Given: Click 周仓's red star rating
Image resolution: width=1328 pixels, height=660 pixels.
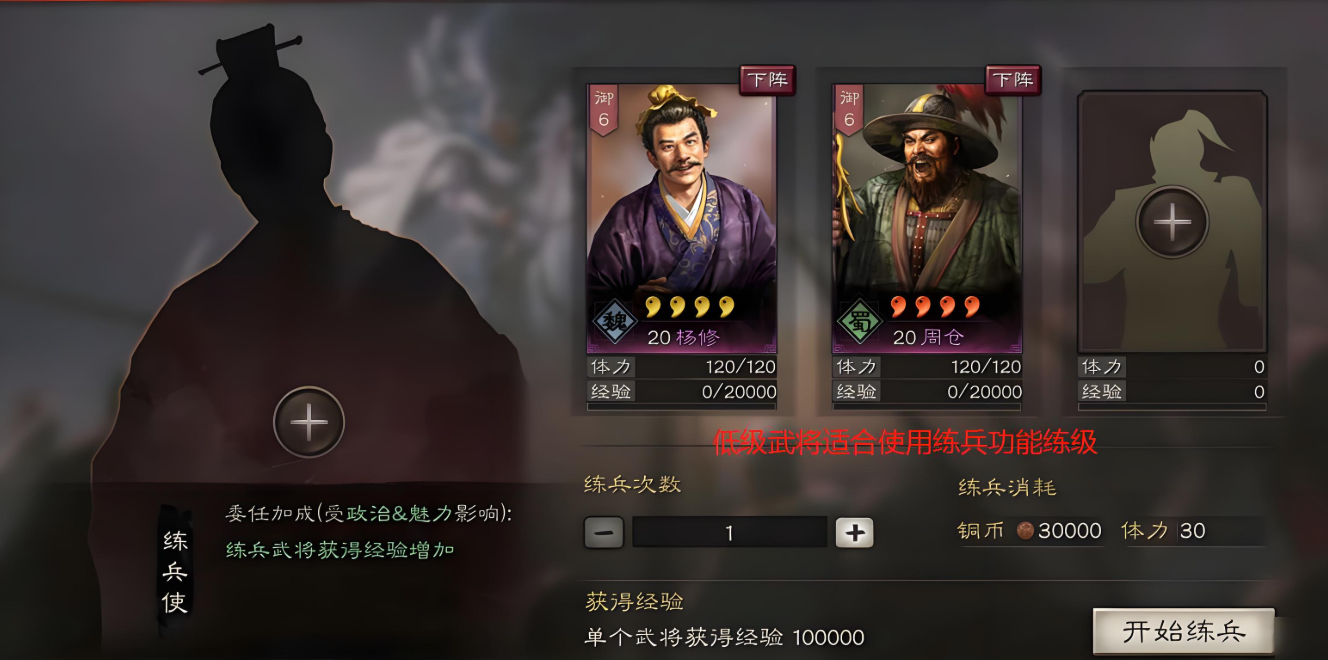Looking at the screenshot, I should point(935,305).
